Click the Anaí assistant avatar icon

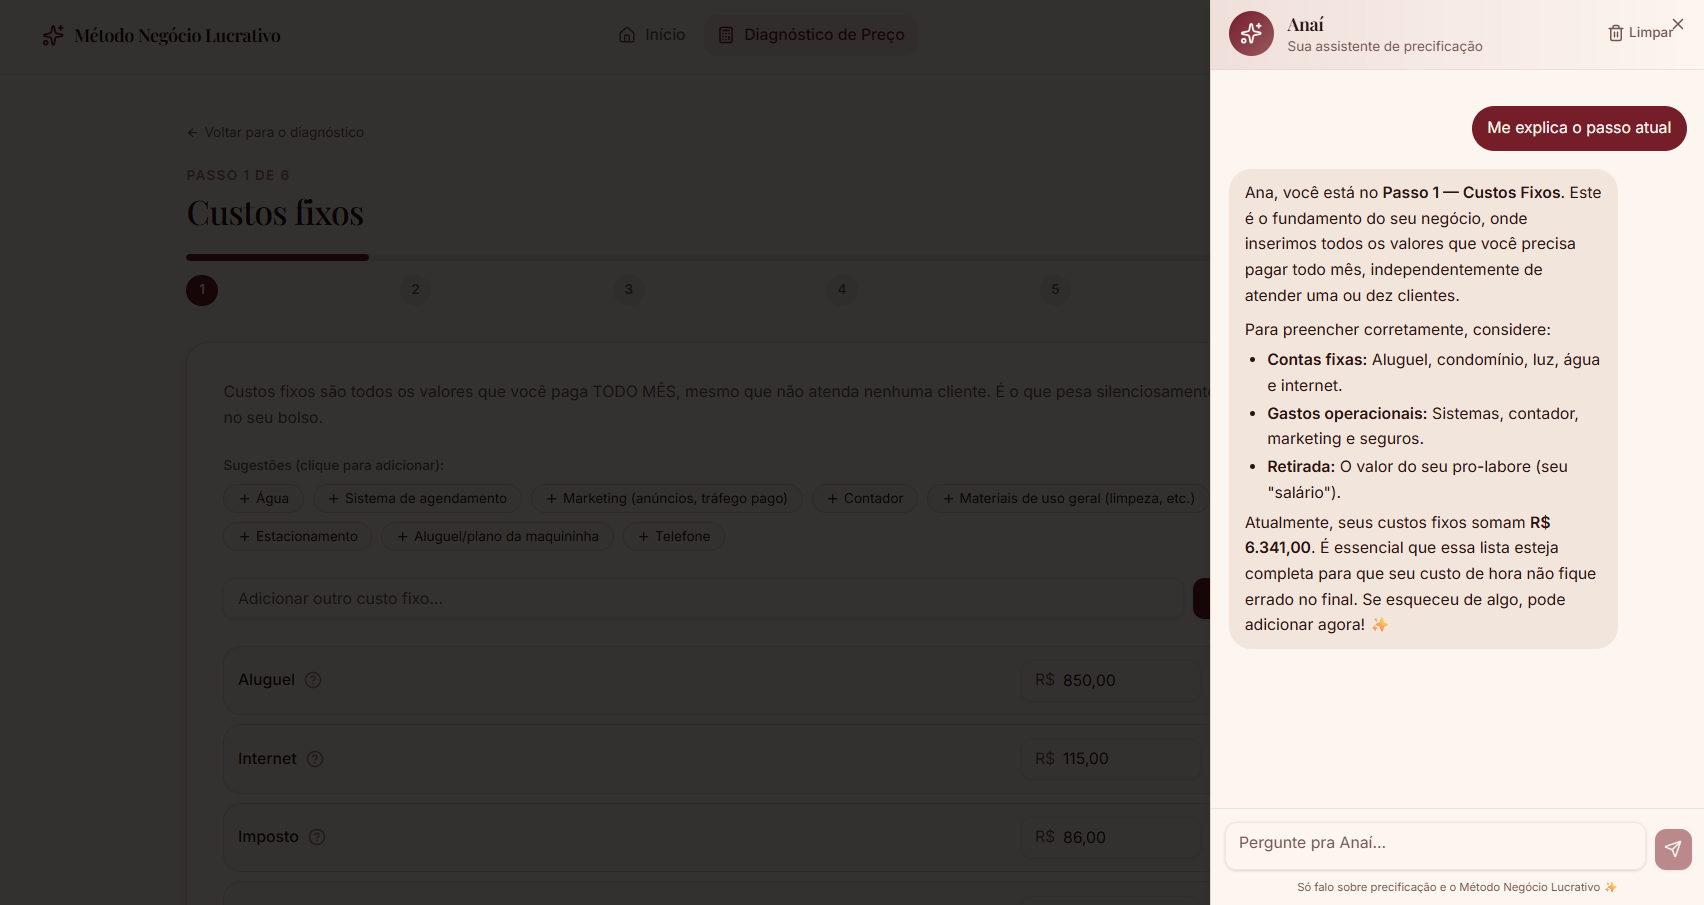pos(1251,33)
